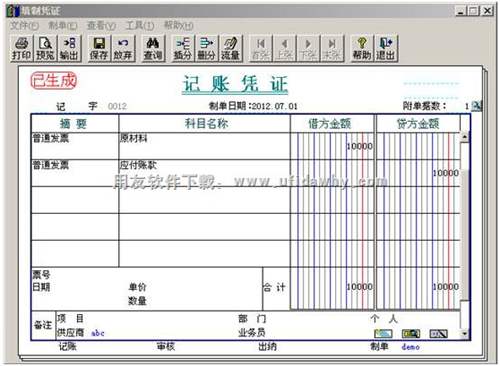Open the 文件 menu

pyautogui.click(x=24, y=25)
